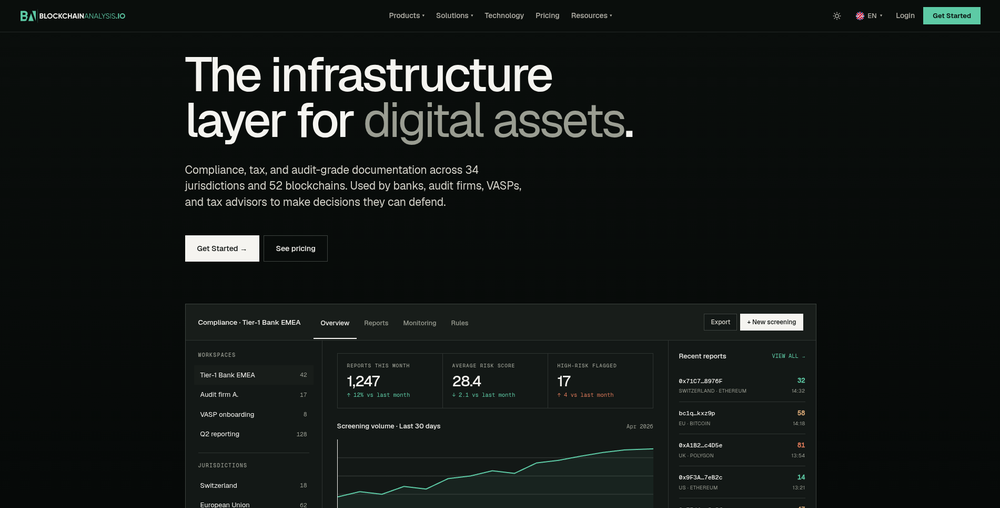This screenshot has height=508, width=1000.
Task: Click the flag icon next to EN
Action: (860, 16)
